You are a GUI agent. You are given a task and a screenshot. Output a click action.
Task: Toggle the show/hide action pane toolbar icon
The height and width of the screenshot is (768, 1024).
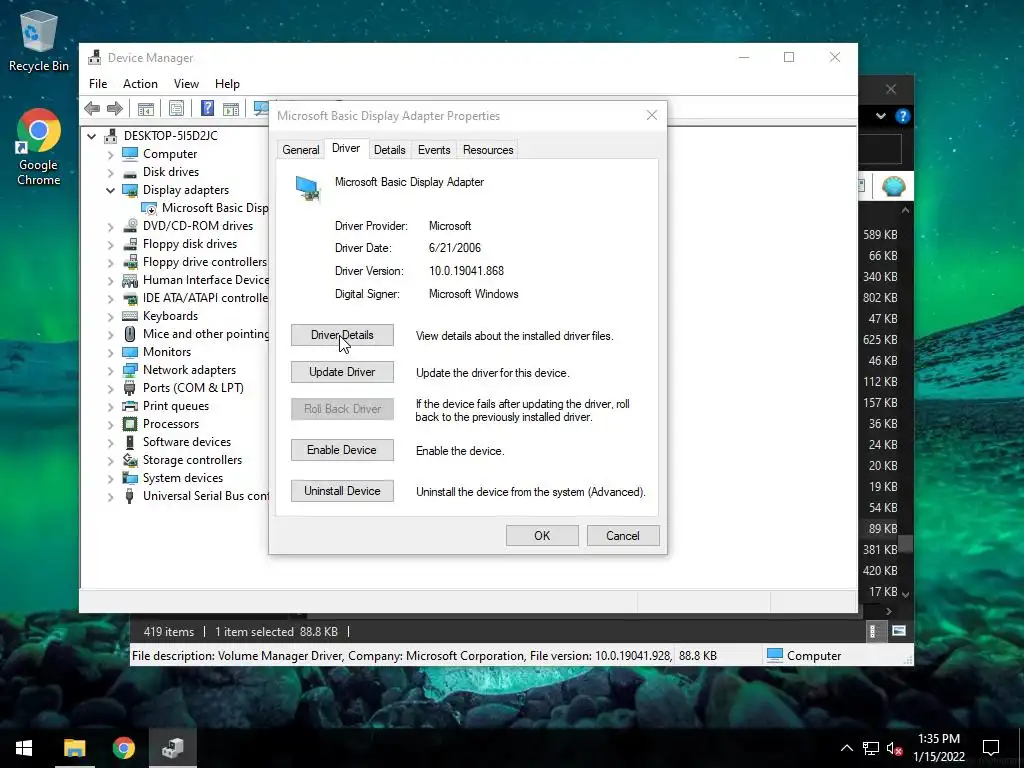231,108
